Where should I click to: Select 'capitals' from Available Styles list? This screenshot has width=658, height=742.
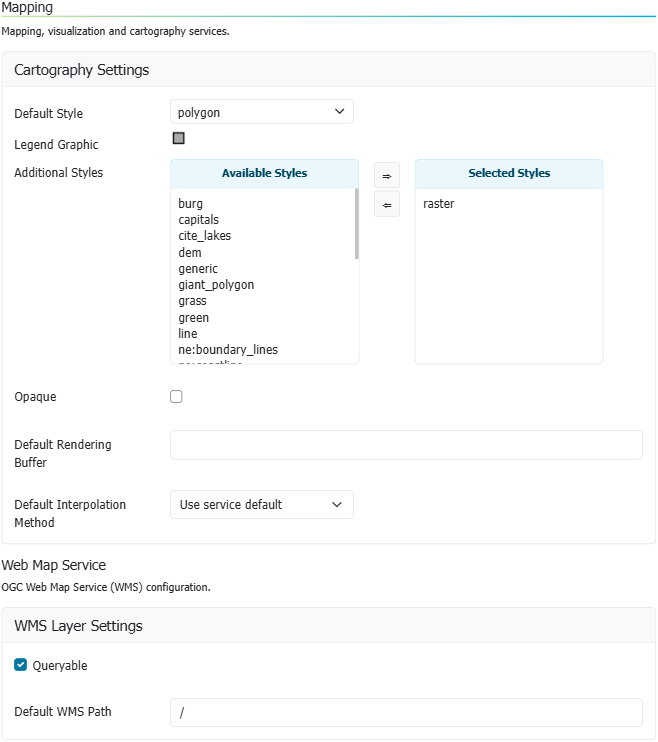click(x=199, y=220)
